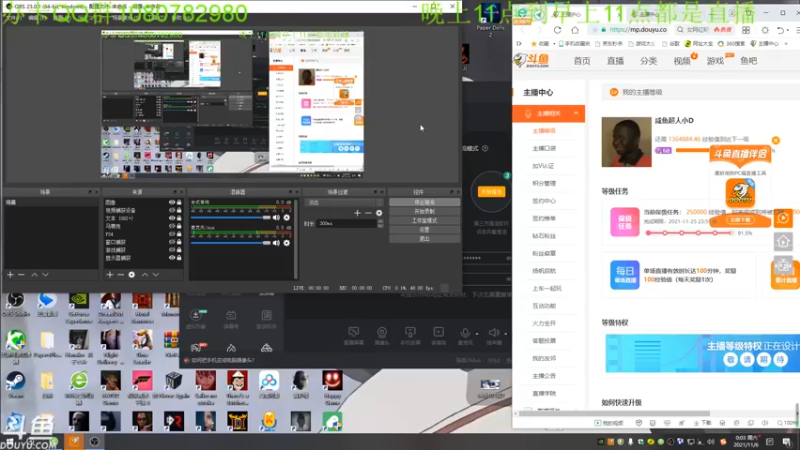800x450 pixels.
Task: Open the 淡出 scene transition dropdown
Action: point(344,203)
